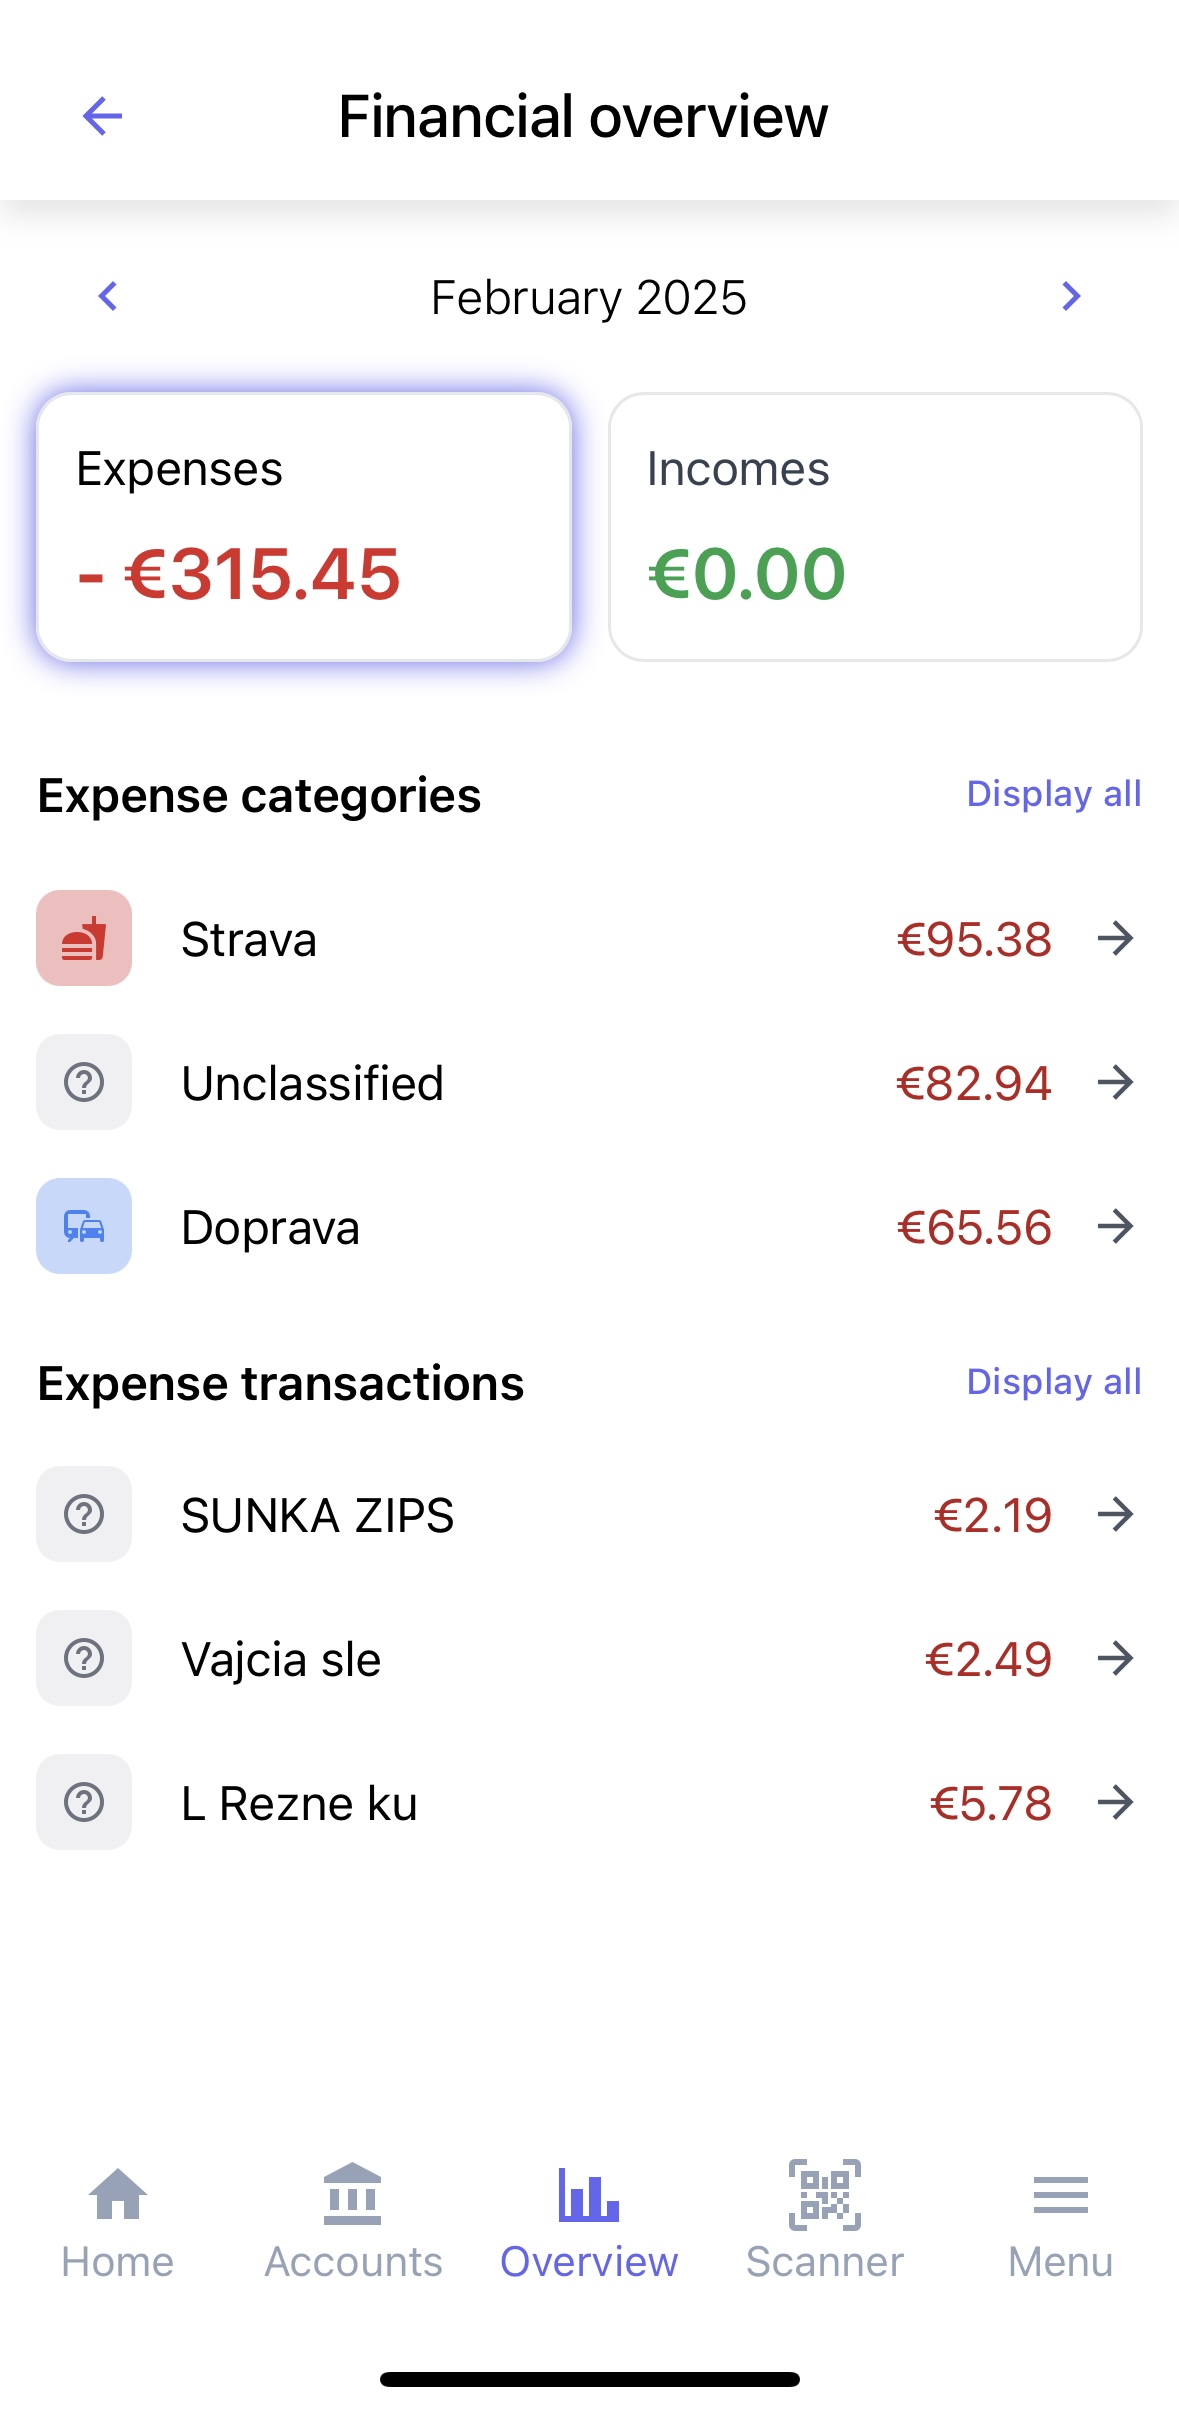1179x2411 pixels.
Task: Open Strava category arrow
Action: pyautogui.click(x=1115, y=938)
